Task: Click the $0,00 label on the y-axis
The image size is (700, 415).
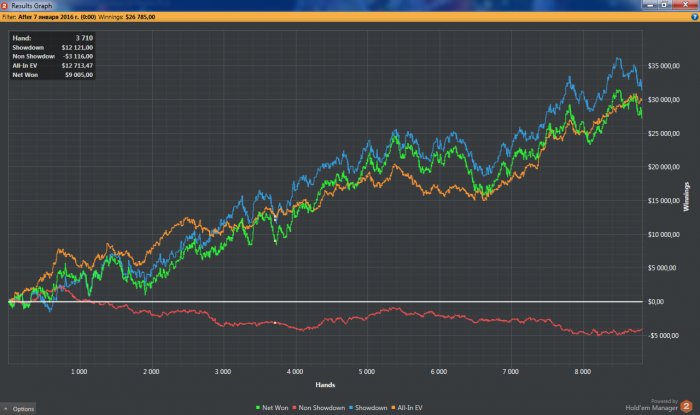Action: [x=658, y=301]
